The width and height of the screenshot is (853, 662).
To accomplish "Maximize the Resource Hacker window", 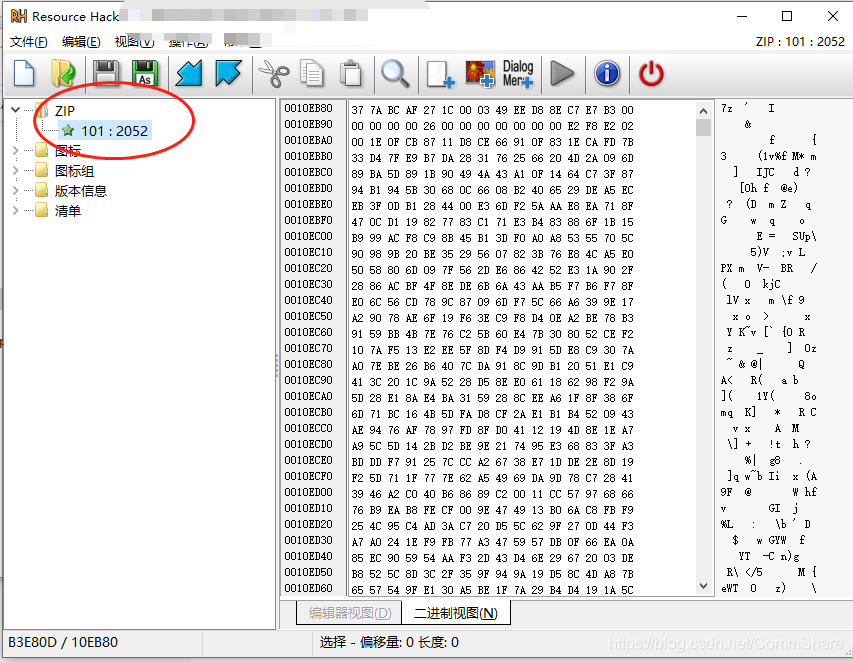I will [x=787, y=16].
